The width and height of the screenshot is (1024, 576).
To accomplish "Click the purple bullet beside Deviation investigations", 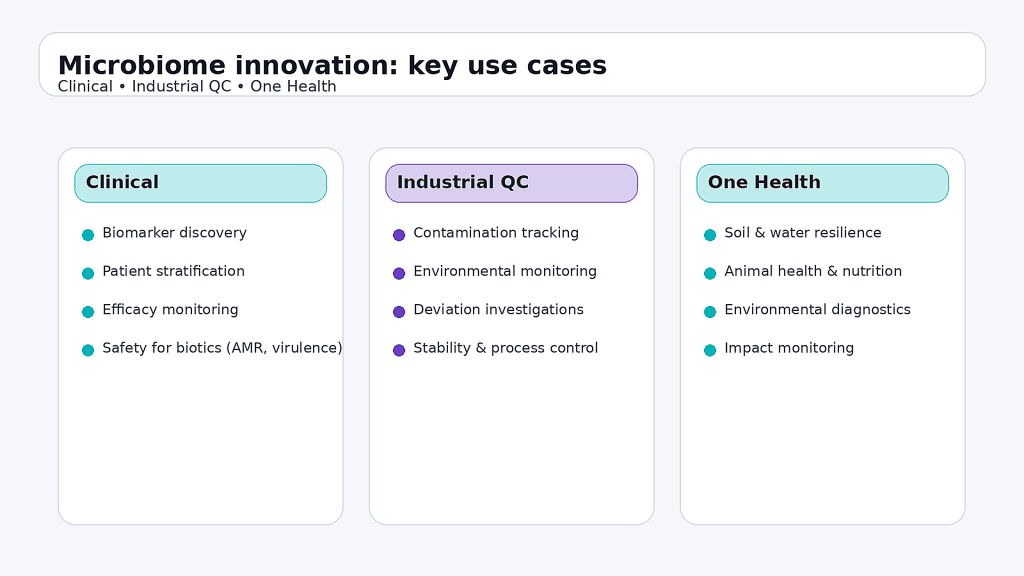I will coord(399,312).
